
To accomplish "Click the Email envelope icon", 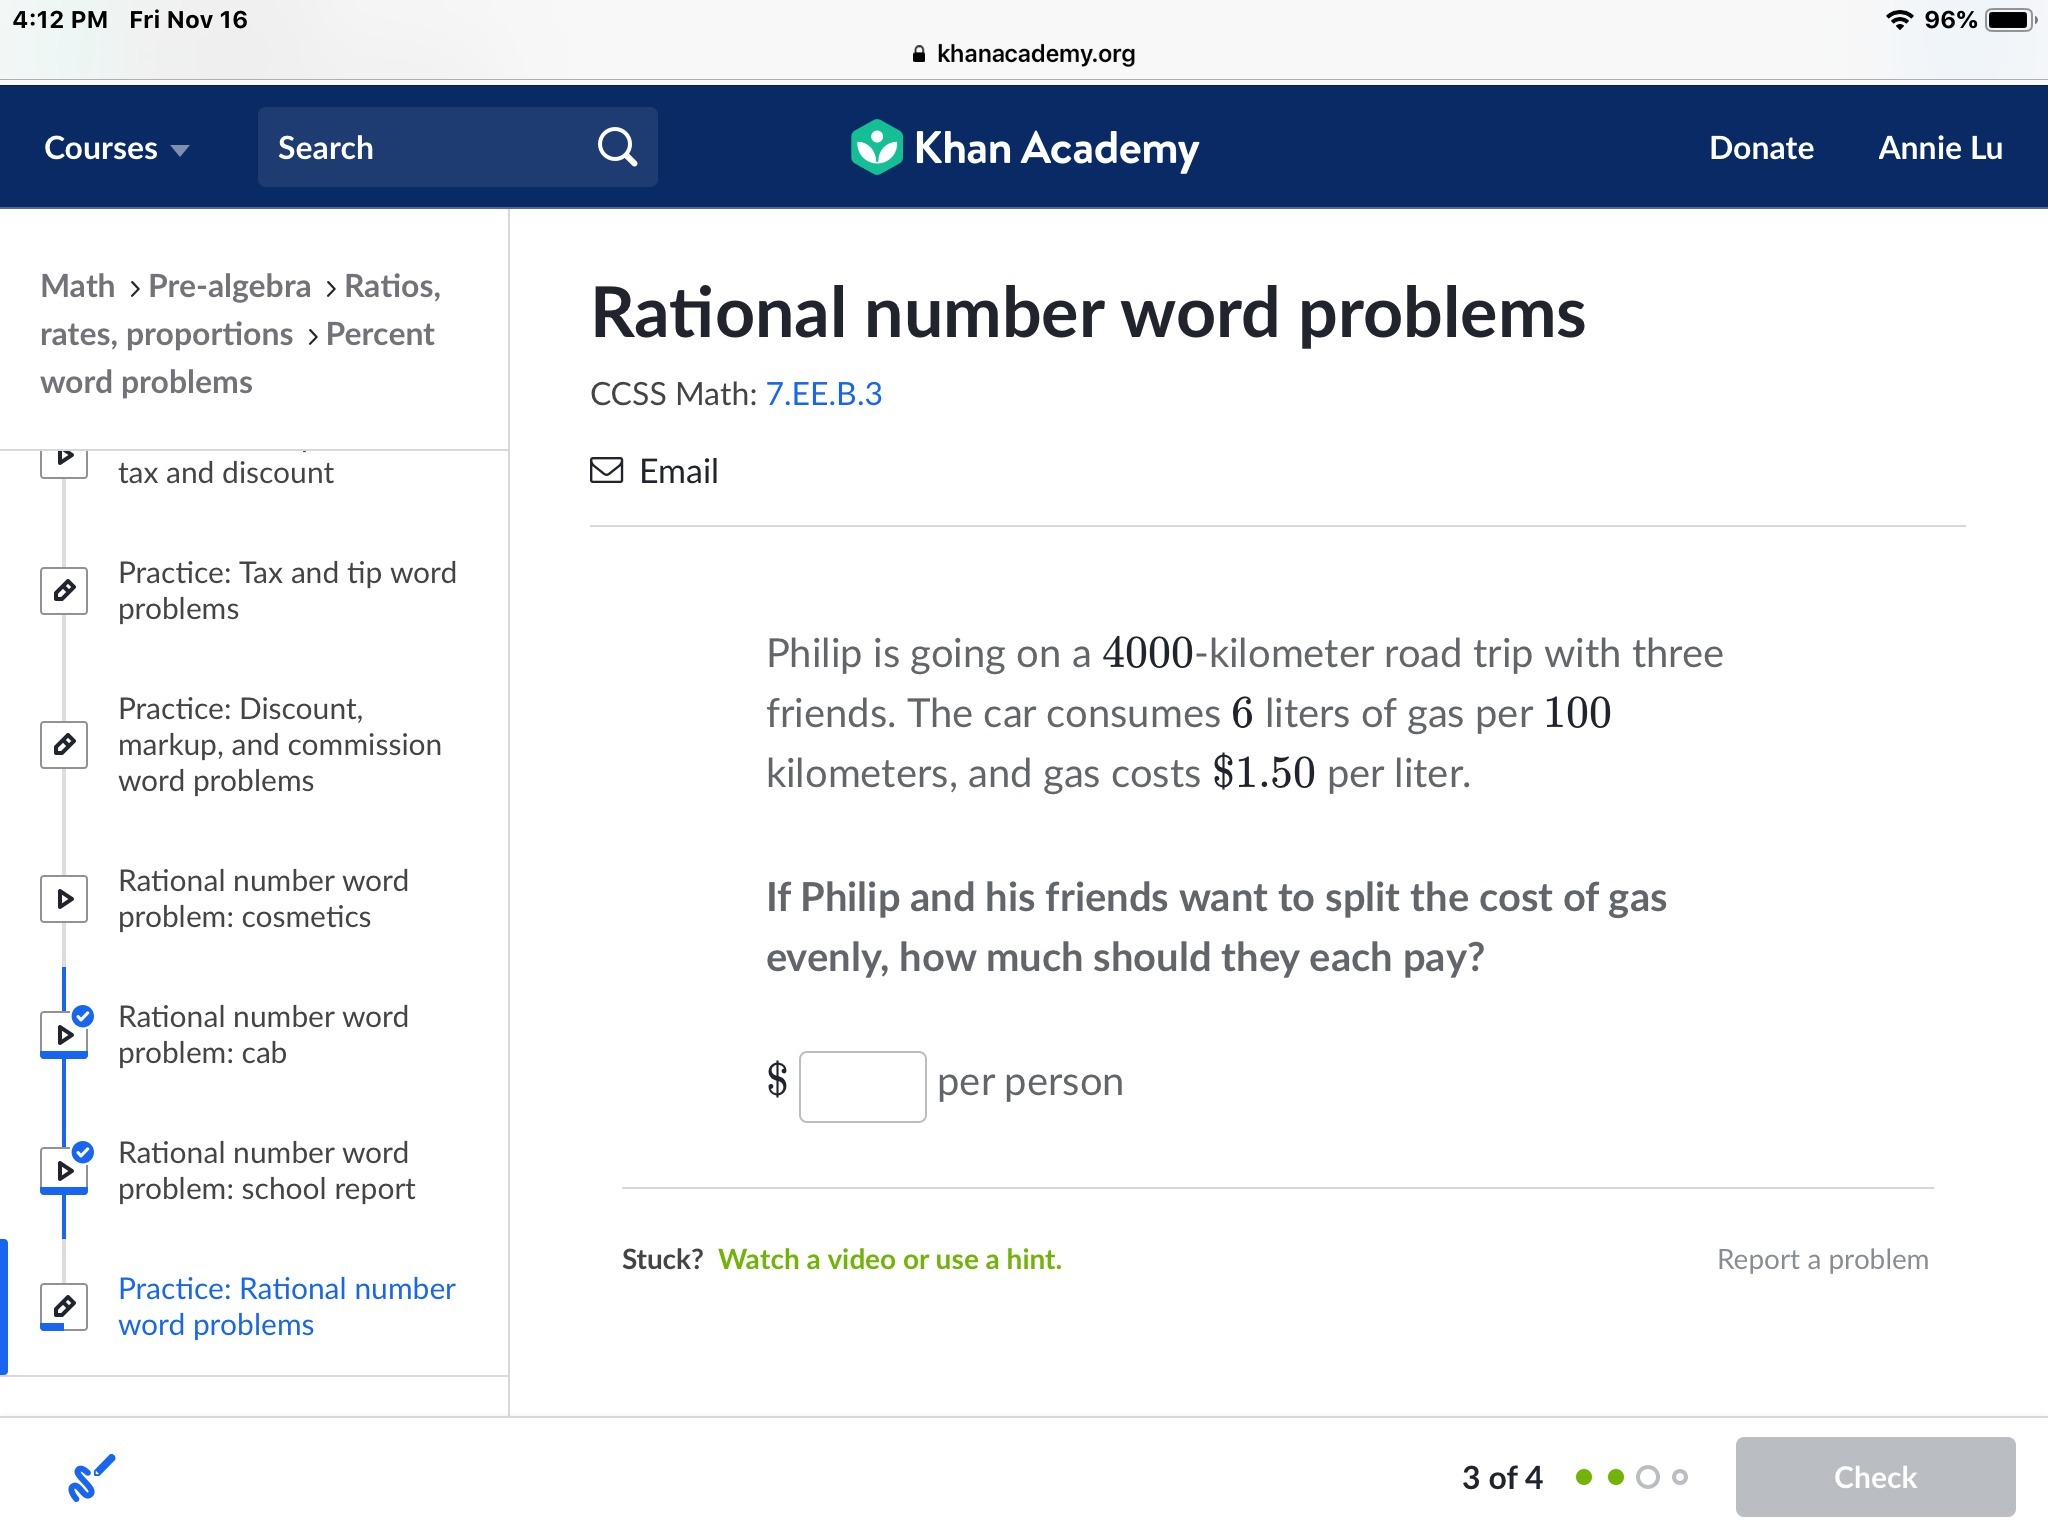I will [x=606, y=470].
